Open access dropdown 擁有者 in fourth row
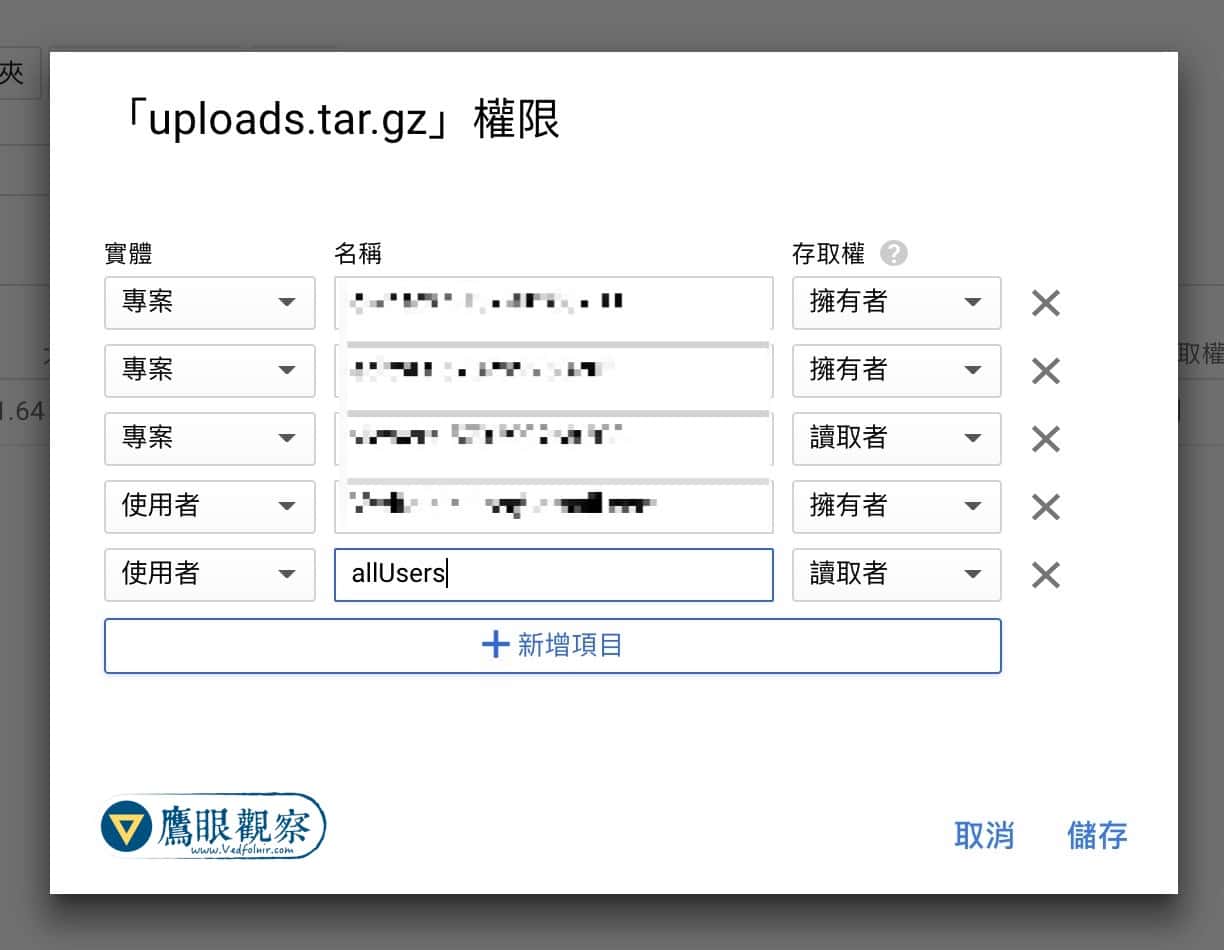The width and height of the screenshot is (1224, 950). tap(897, 507)
